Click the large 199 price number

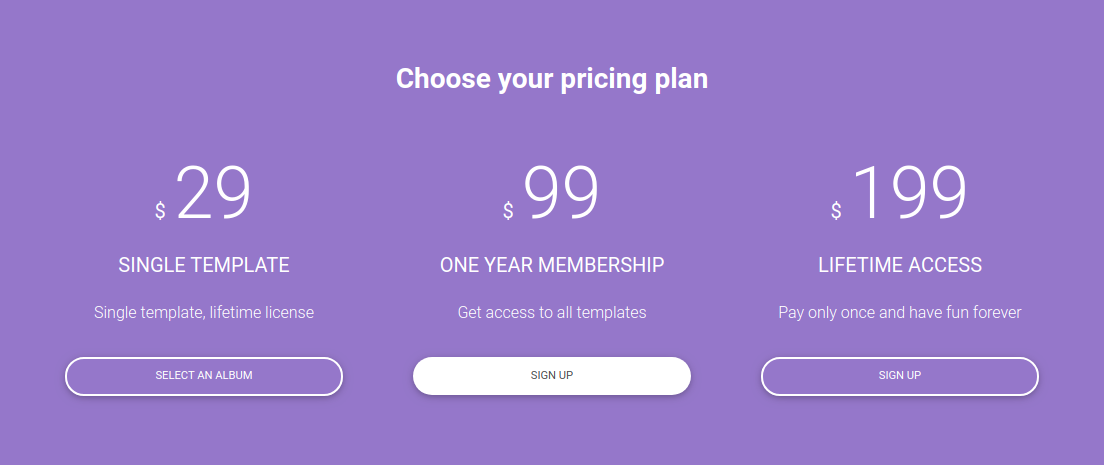pyautogui.click(x=909, y=194)
